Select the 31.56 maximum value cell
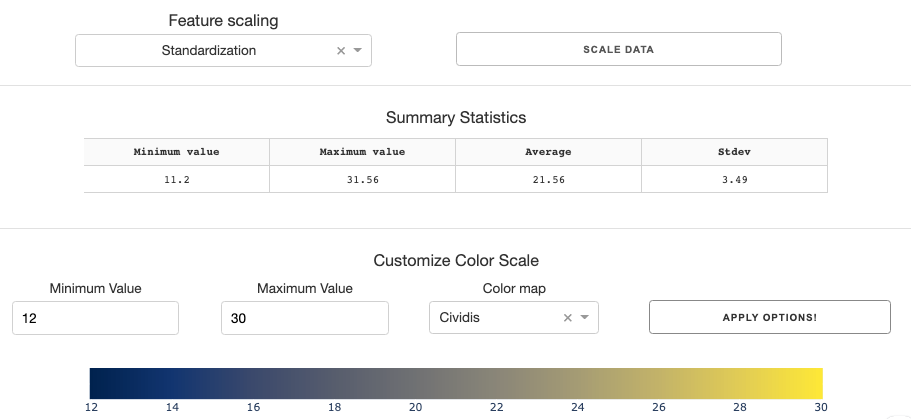The width and height of the screenshot is (911, 419). tap(363, 180)
